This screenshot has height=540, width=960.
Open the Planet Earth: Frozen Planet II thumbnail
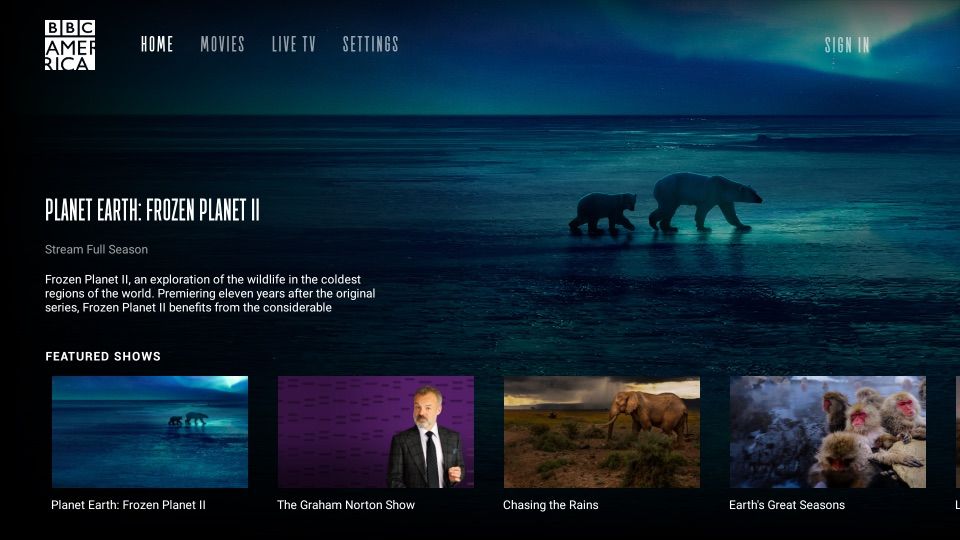pos(150,432)
